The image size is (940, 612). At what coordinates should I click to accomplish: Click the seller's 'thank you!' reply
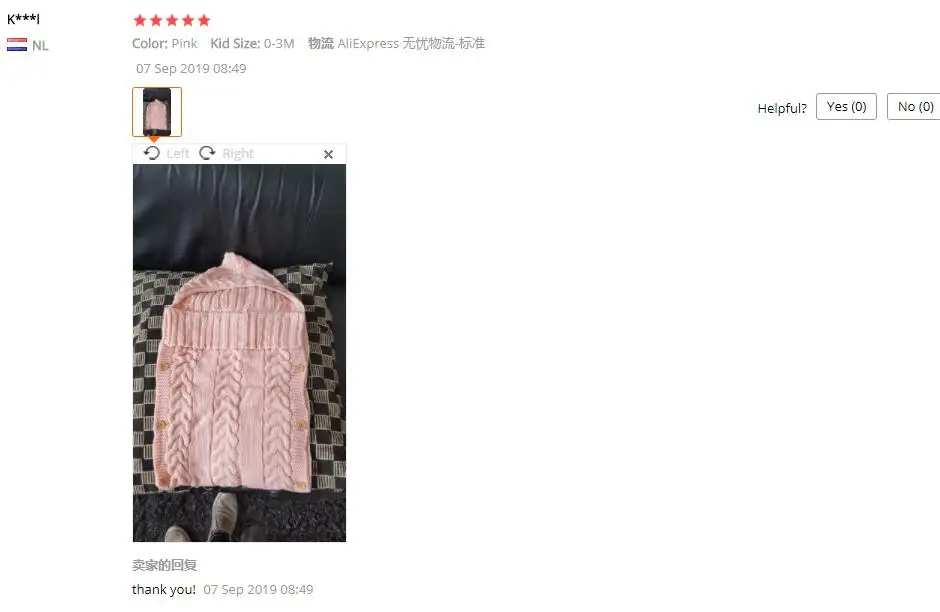click(164, 589)
